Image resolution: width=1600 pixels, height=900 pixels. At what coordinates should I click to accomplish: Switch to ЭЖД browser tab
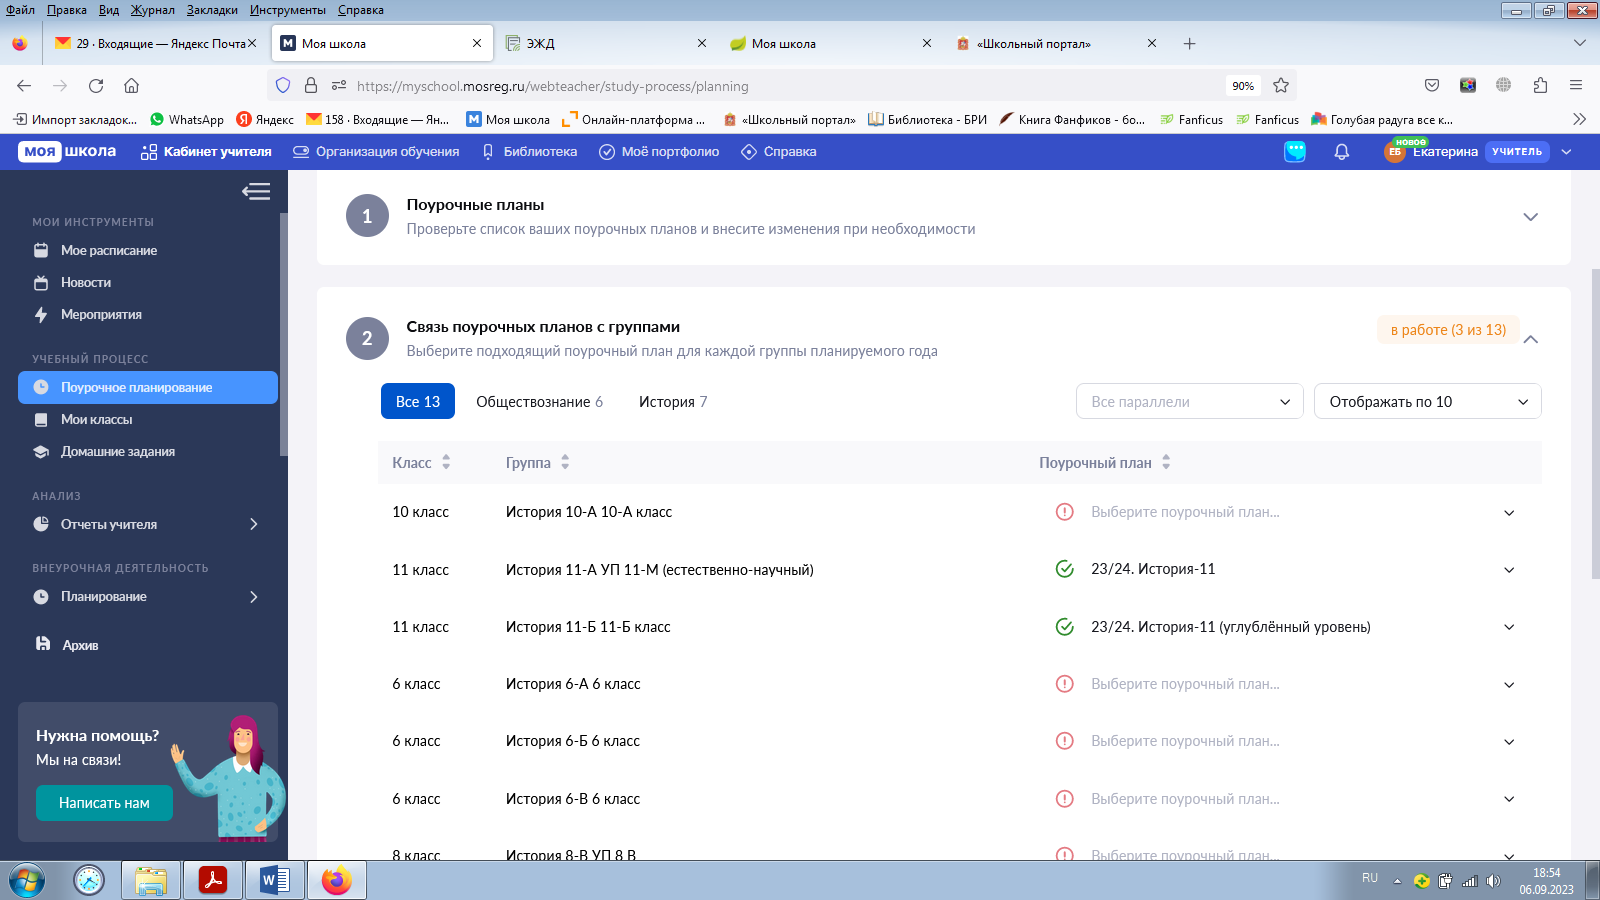(605, 44)
